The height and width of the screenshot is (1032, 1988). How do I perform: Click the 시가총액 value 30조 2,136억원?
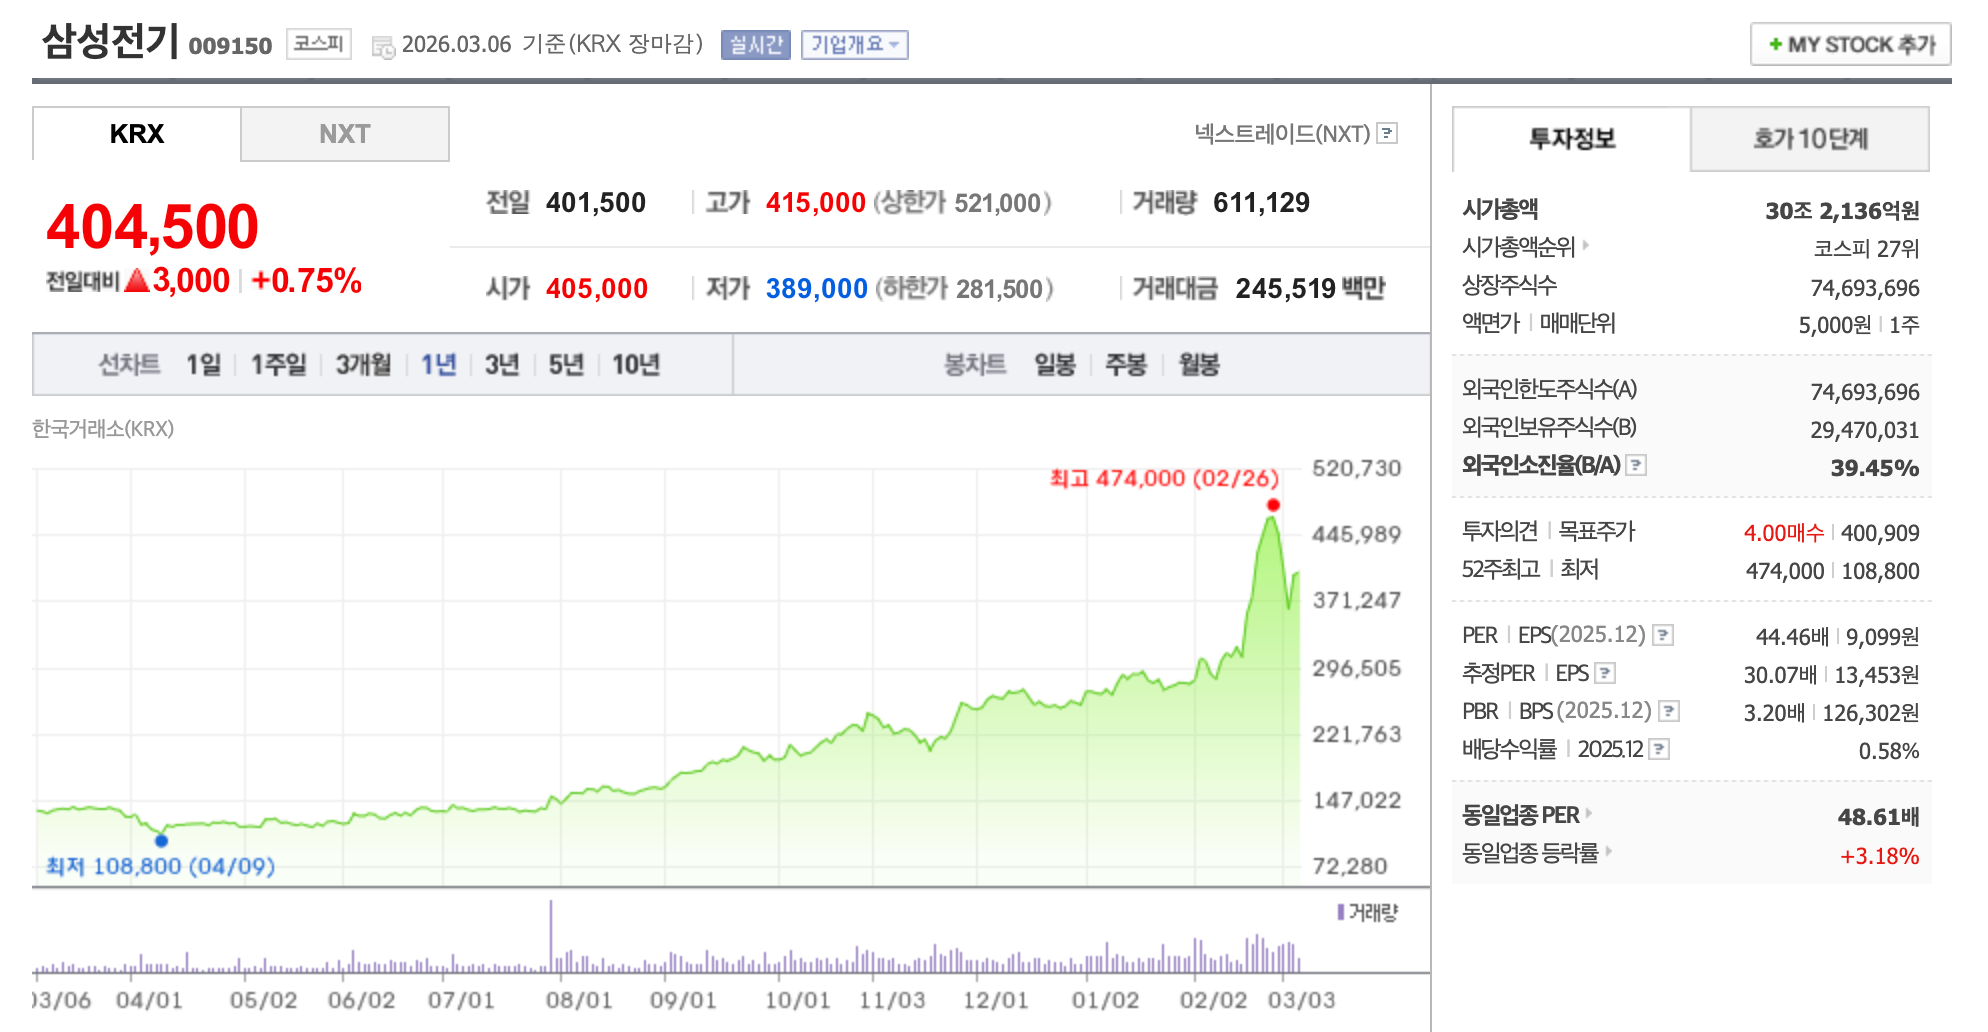point(1842,211)
